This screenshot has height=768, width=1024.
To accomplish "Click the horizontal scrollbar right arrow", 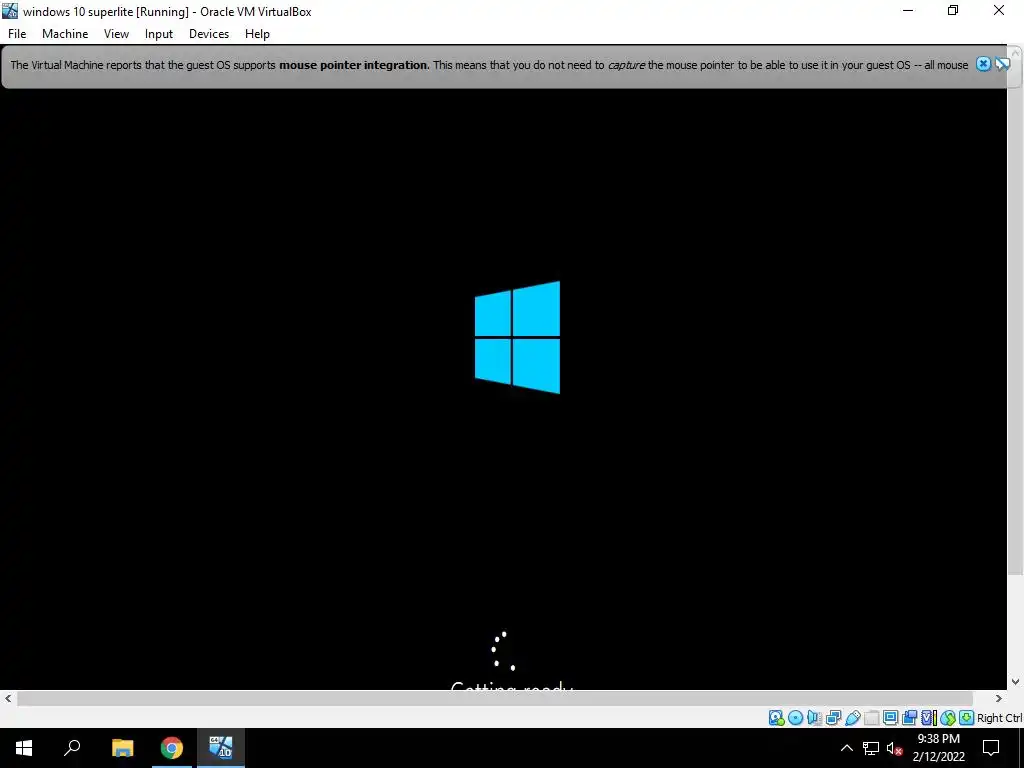I will [999, 698].
